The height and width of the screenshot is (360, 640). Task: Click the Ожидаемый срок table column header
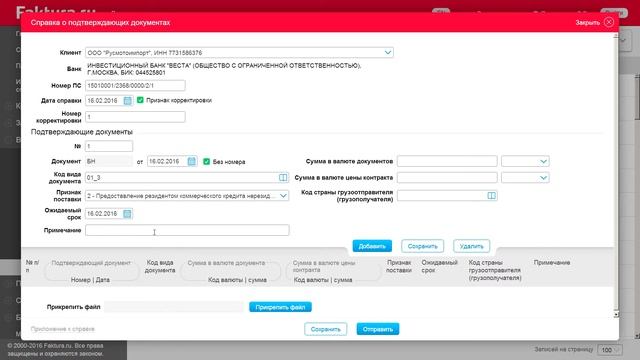point(440,266)
